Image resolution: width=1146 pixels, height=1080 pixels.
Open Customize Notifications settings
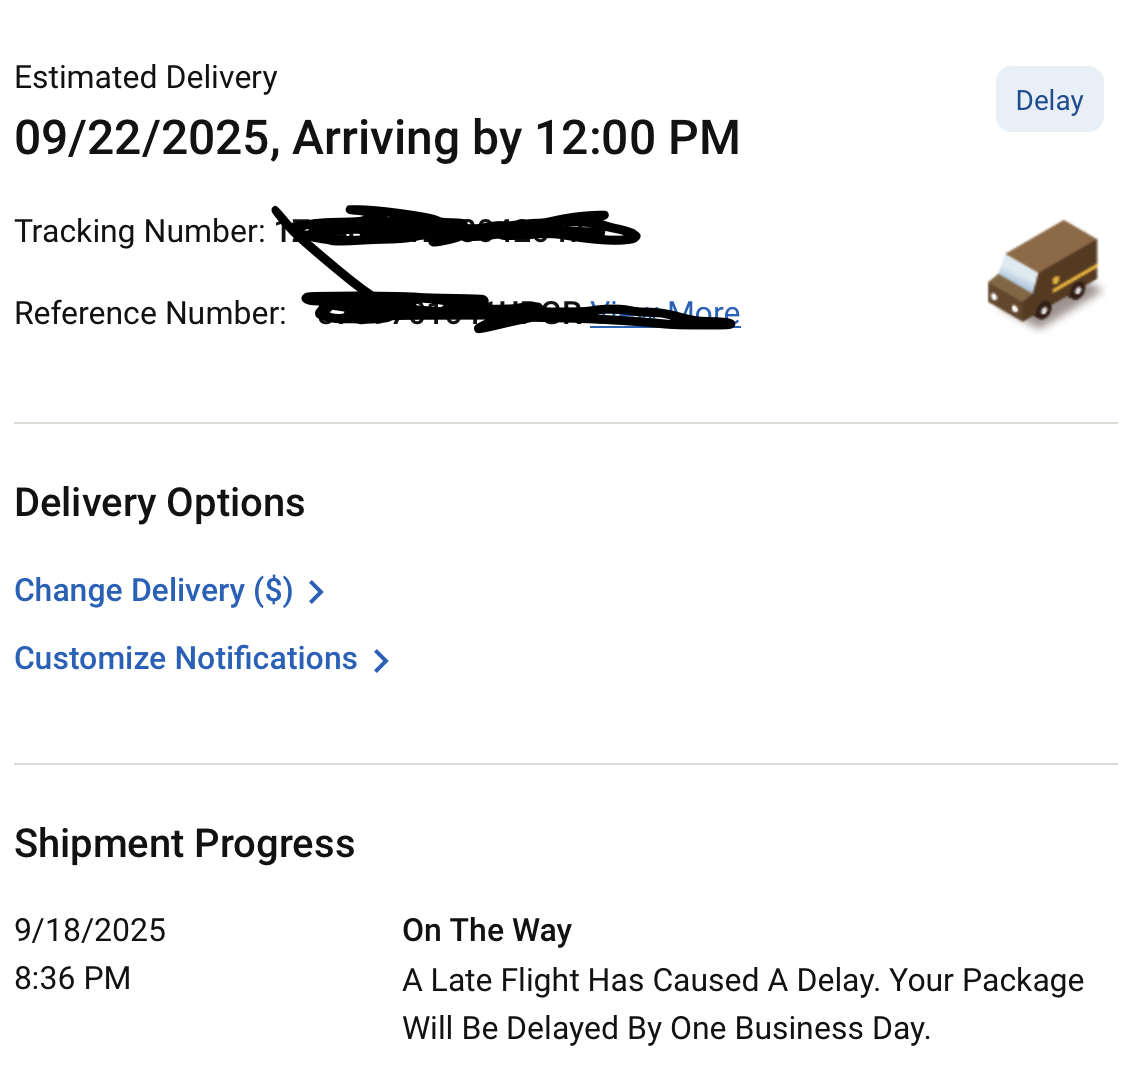(x=185, y=658)
